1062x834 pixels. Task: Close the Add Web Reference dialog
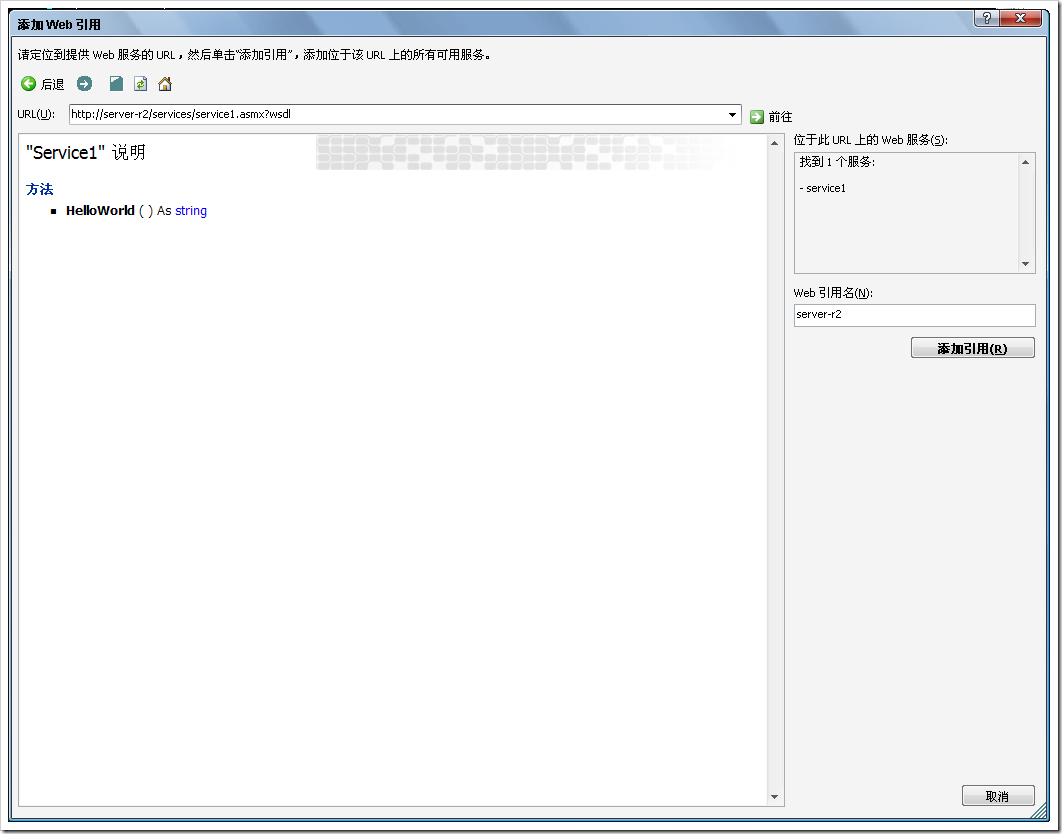[1021, 18]
